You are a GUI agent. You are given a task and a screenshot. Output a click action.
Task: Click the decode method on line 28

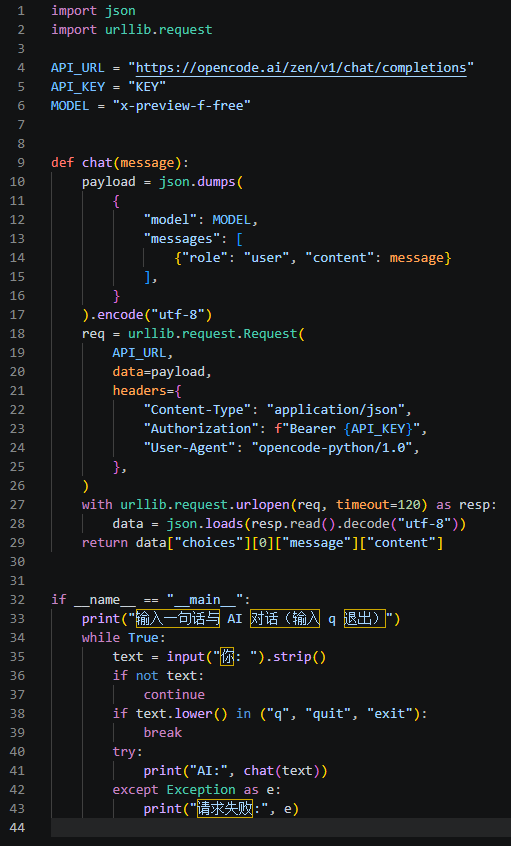(366, 523)
